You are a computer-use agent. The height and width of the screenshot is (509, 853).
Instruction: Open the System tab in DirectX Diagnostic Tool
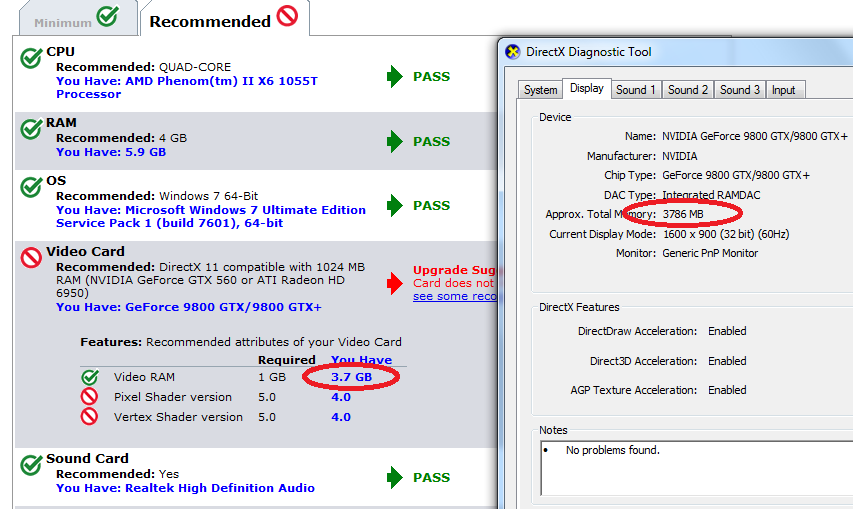pyautogui.click(x=540, y=90)
